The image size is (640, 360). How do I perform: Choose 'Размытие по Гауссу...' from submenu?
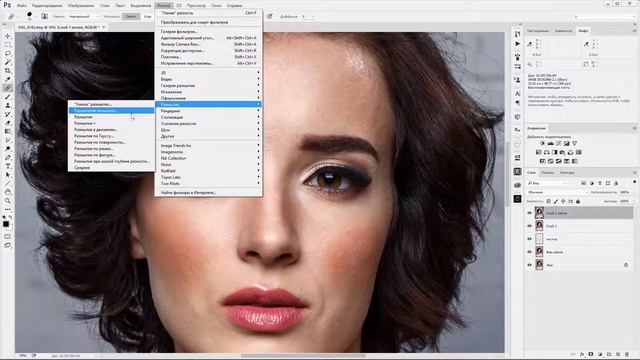pos(94,136)
